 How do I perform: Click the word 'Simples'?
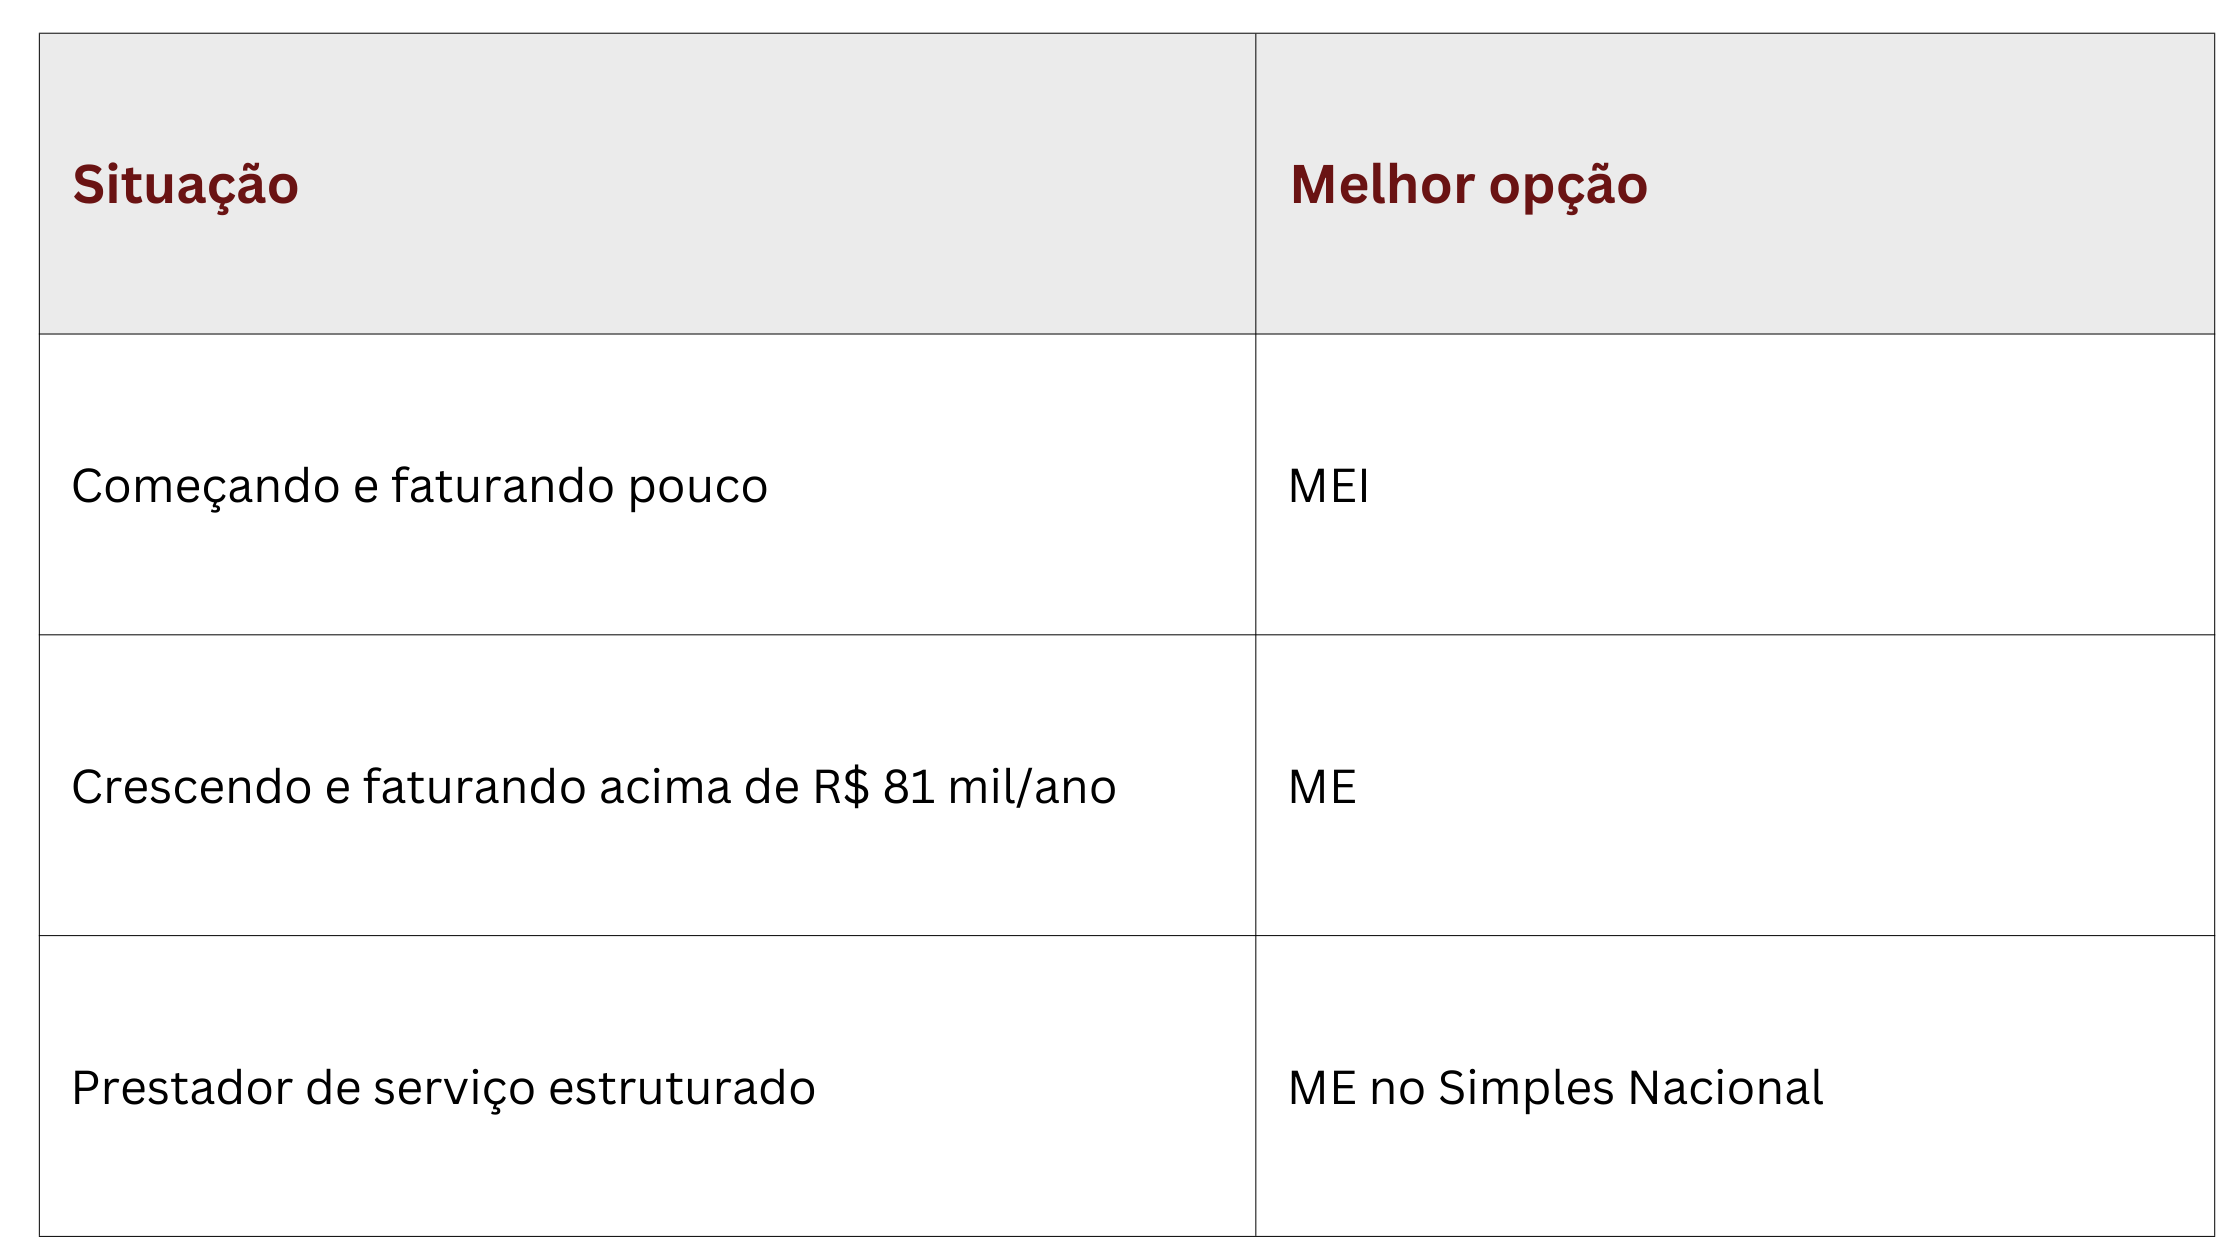pyautogui.click(x=1525, y=1088)
